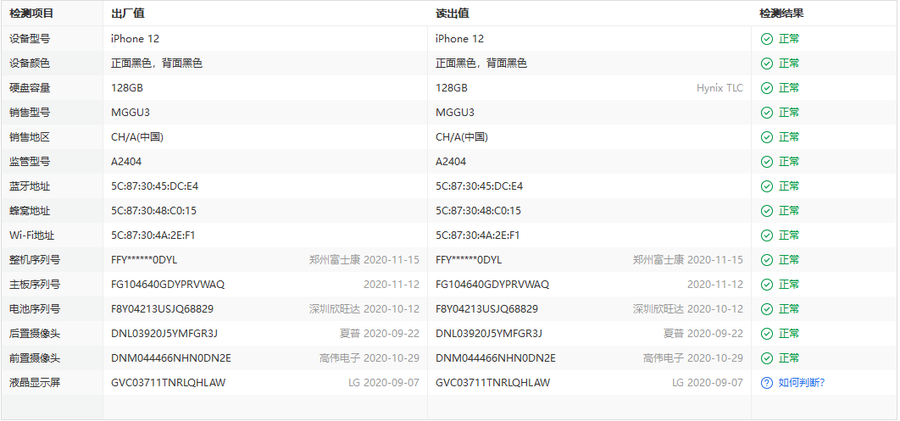Click the green check icon for 整机序列号 row
Viewport: 900px width, 421px height.
pyautogui.click(x=766, y=260)
